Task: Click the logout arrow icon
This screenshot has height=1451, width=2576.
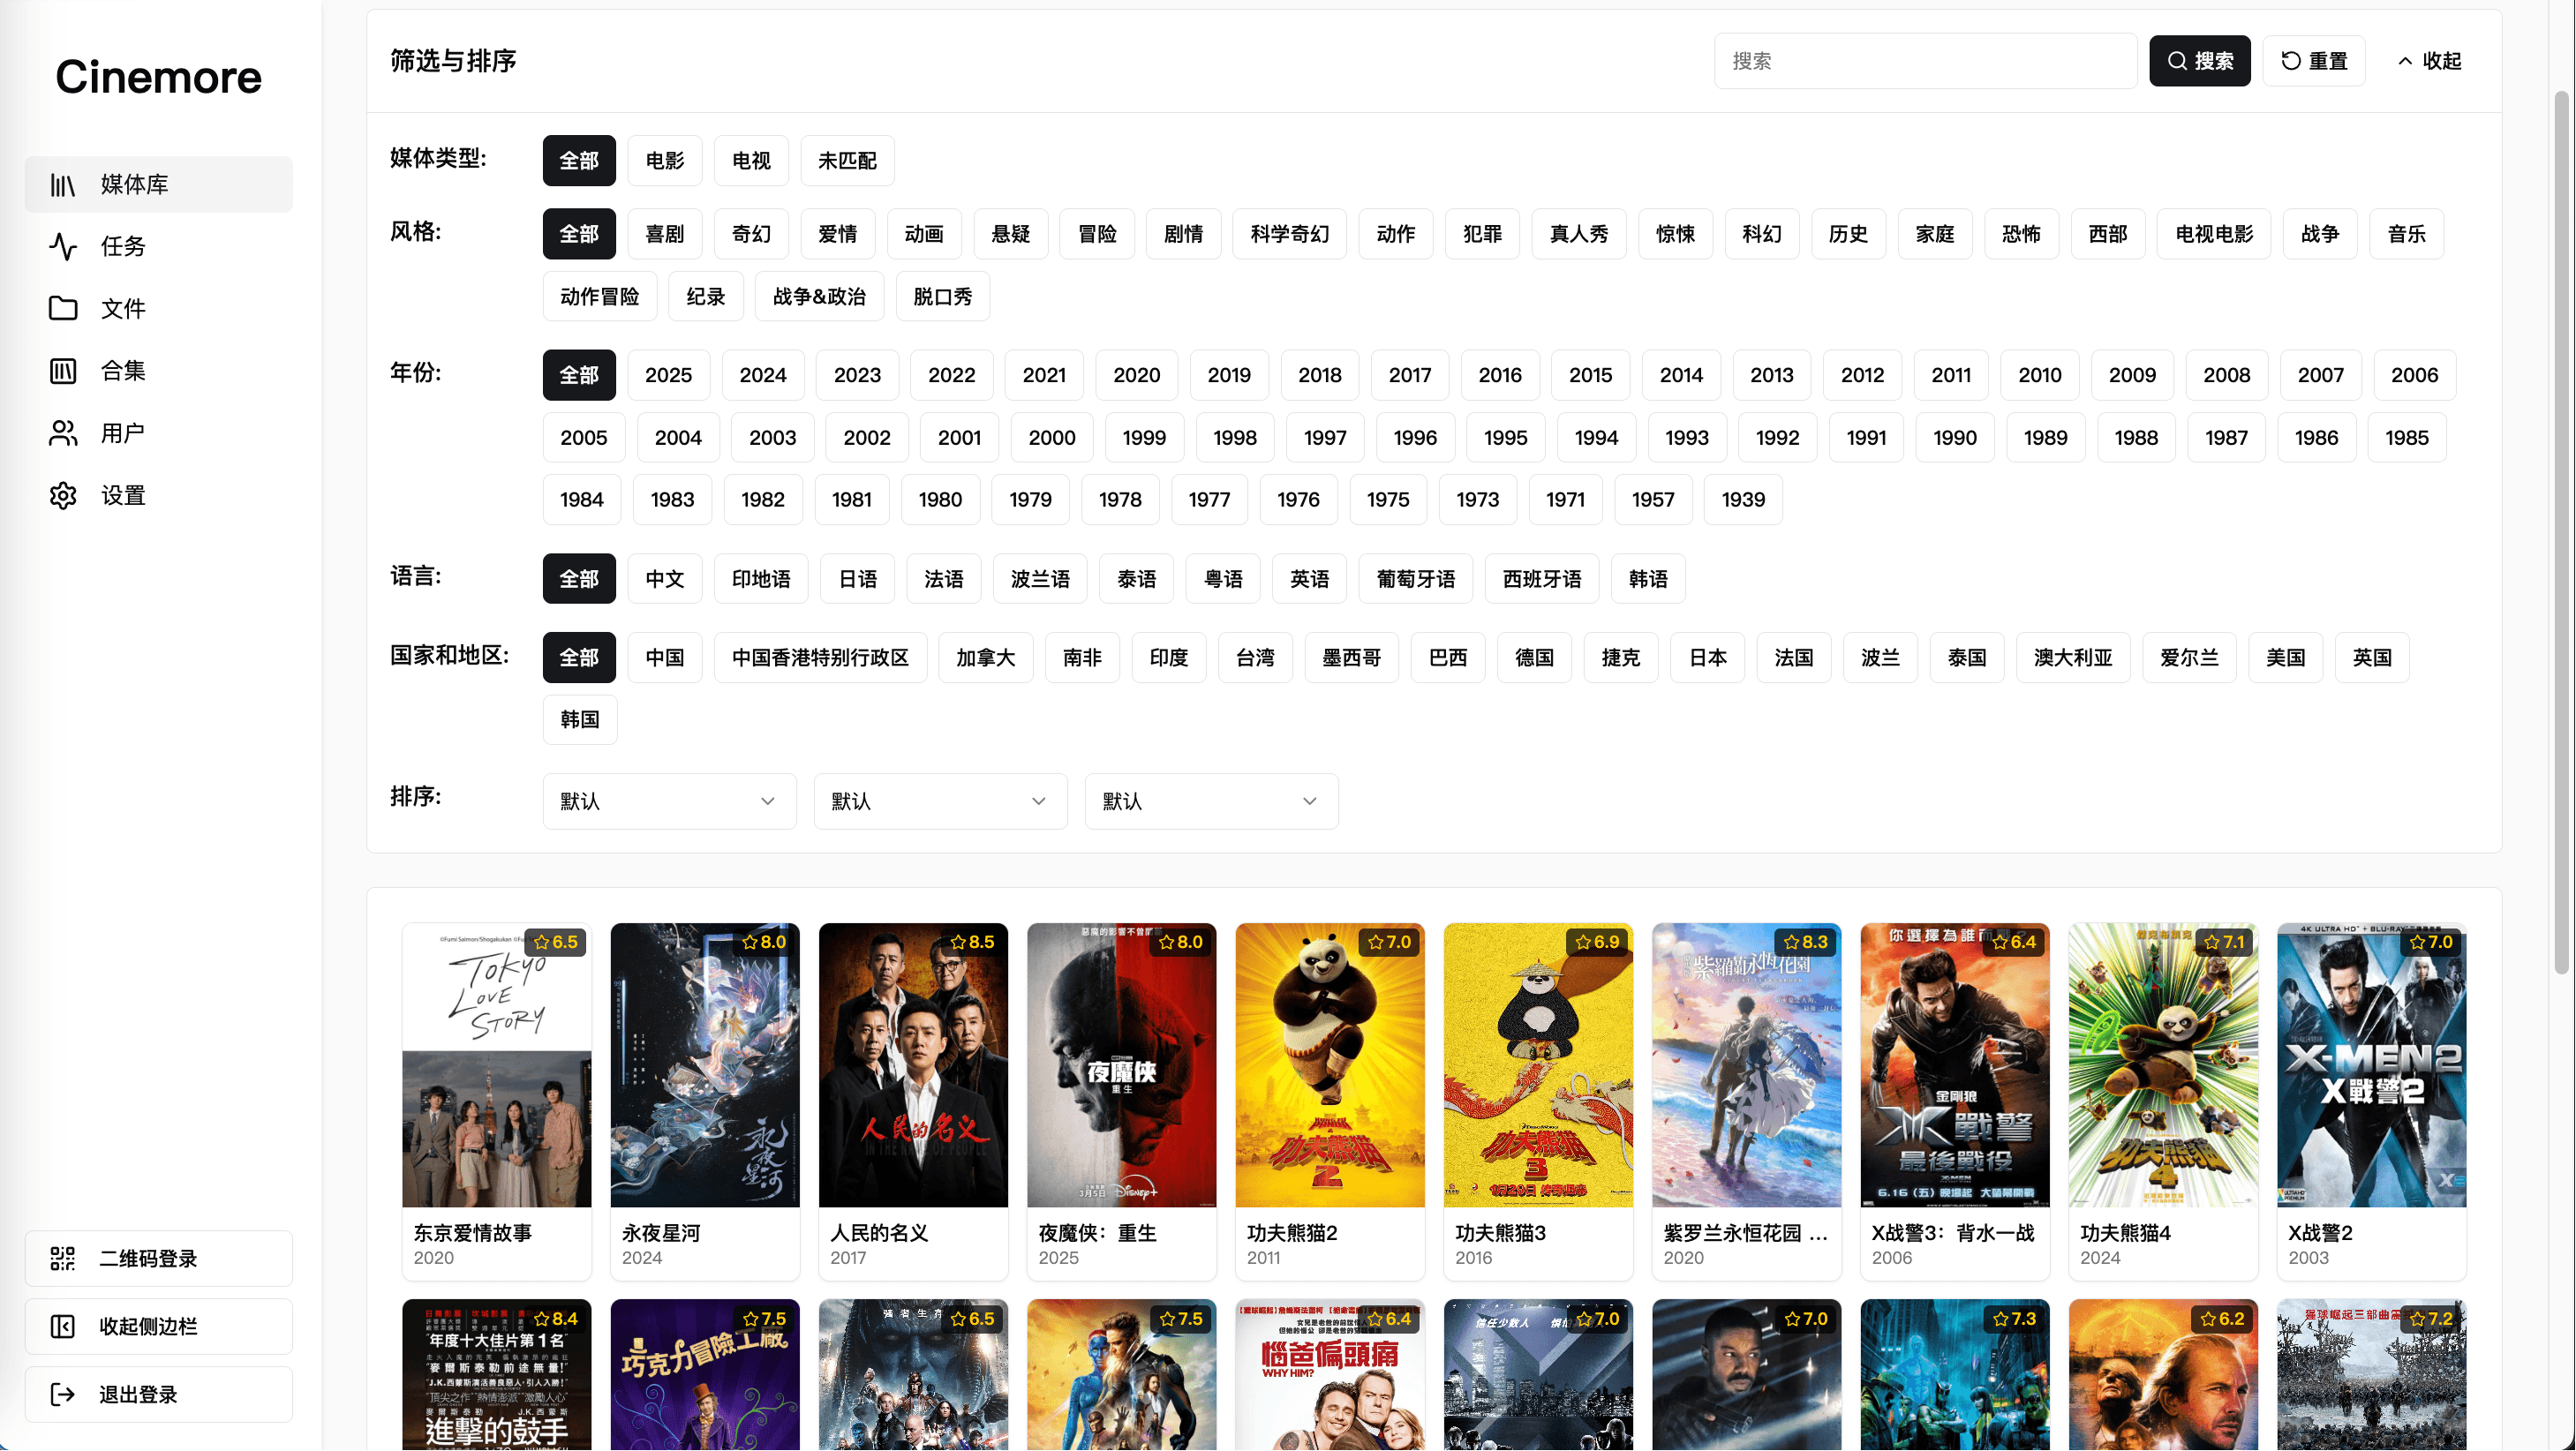Action: tap(63, 1395)
